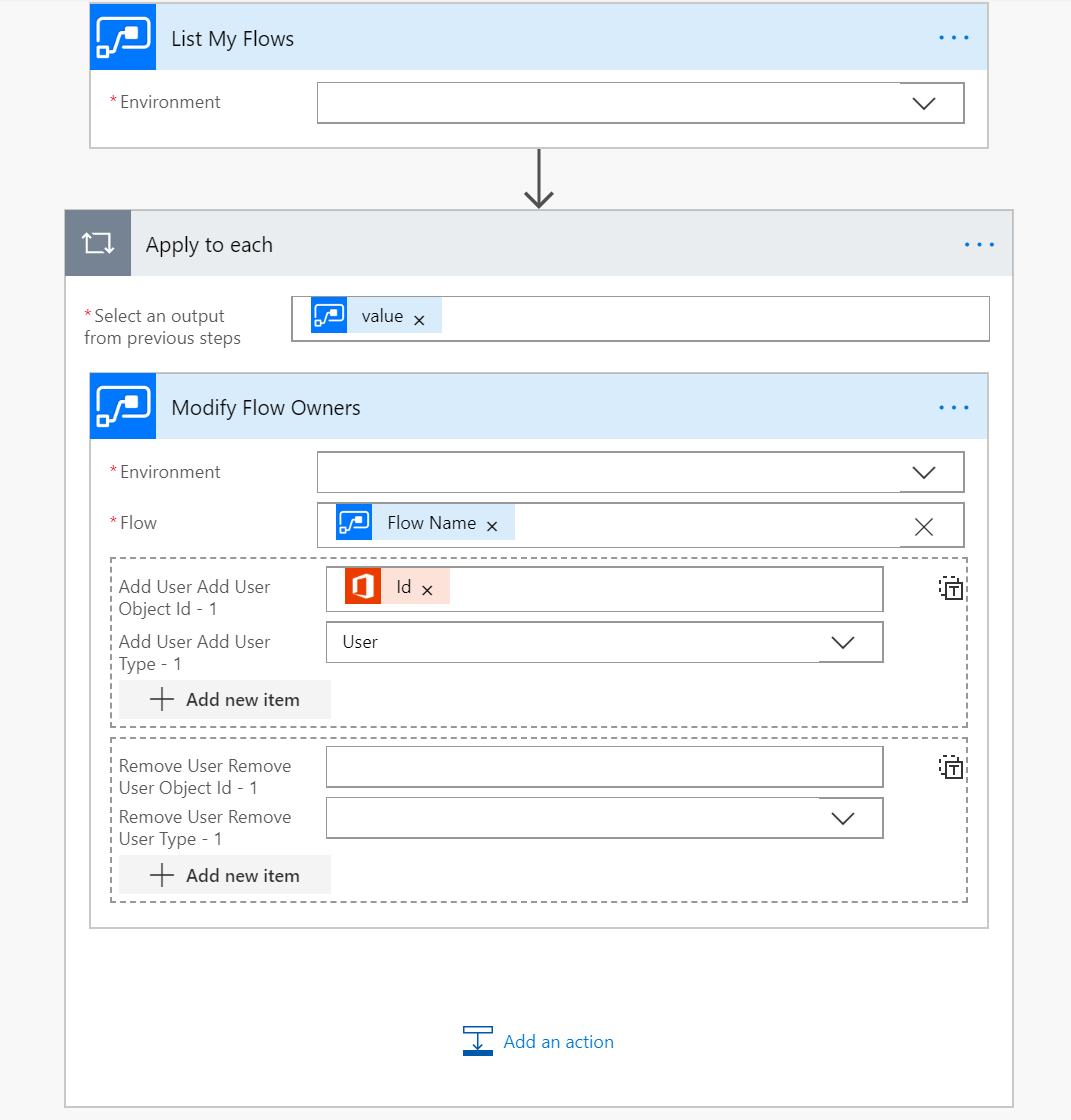The image size is (1071, 1120).
Task: Switch Remove User fields to input entire array
Action: pos(951,767)
